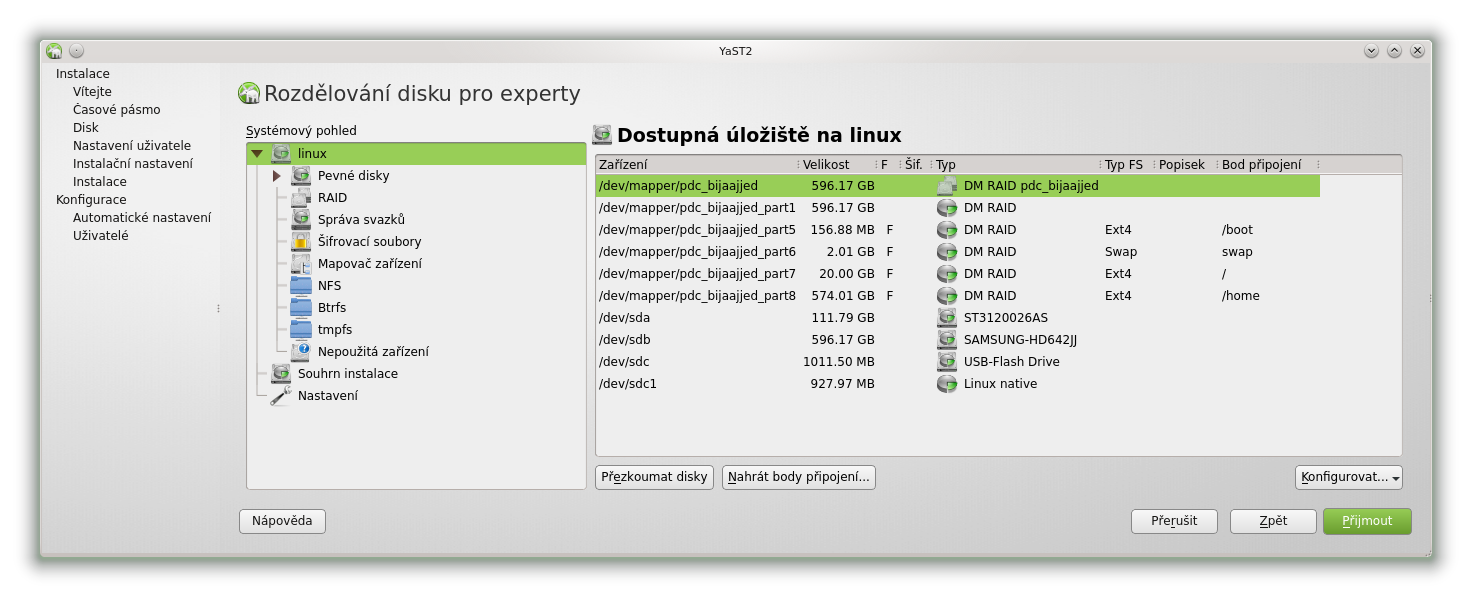Click Uživatelé step in sidebar

(x=100, y=235)
